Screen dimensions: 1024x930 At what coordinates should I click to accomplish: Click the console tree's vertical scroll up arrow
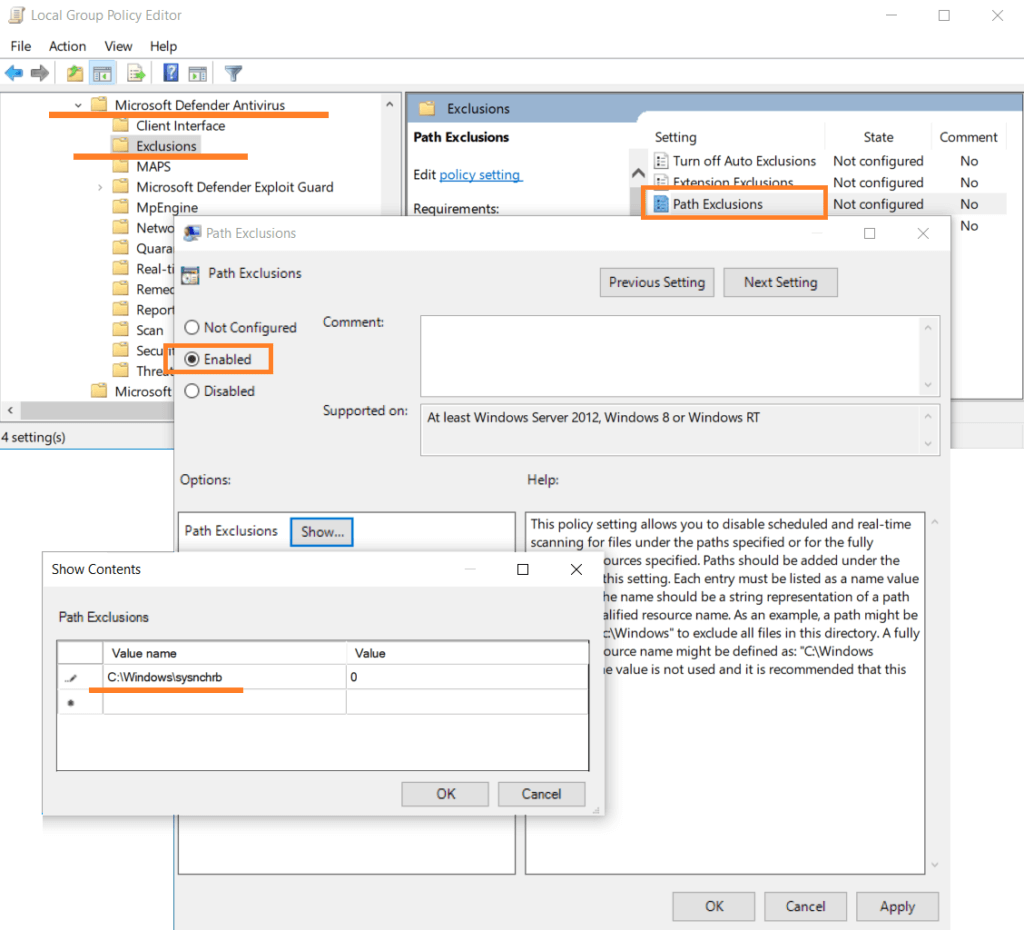(x=390, y=104)
